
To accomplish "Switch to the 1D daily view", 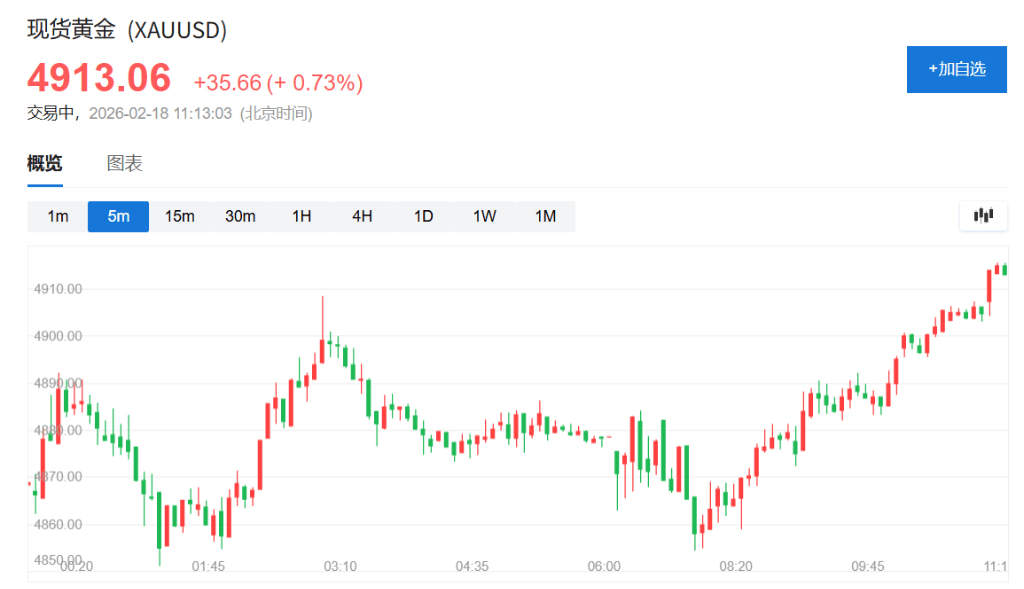I will coord(423,216).
